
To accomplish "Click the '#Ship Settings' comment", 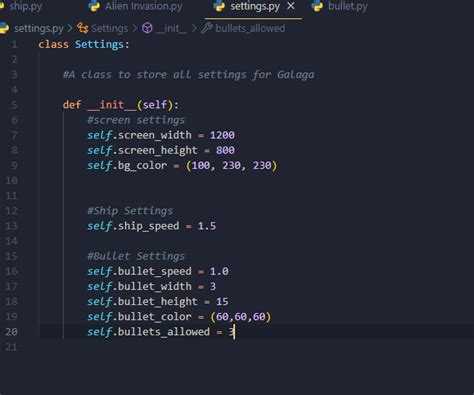I will click(x=130, y=211).
